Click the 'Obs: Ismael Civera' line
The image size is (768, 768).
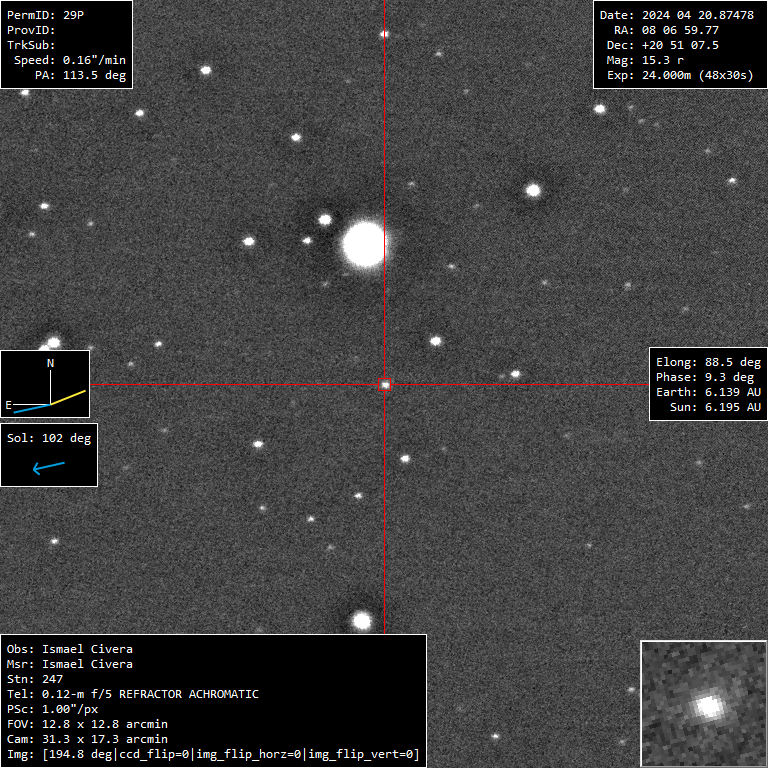[70, 649]
